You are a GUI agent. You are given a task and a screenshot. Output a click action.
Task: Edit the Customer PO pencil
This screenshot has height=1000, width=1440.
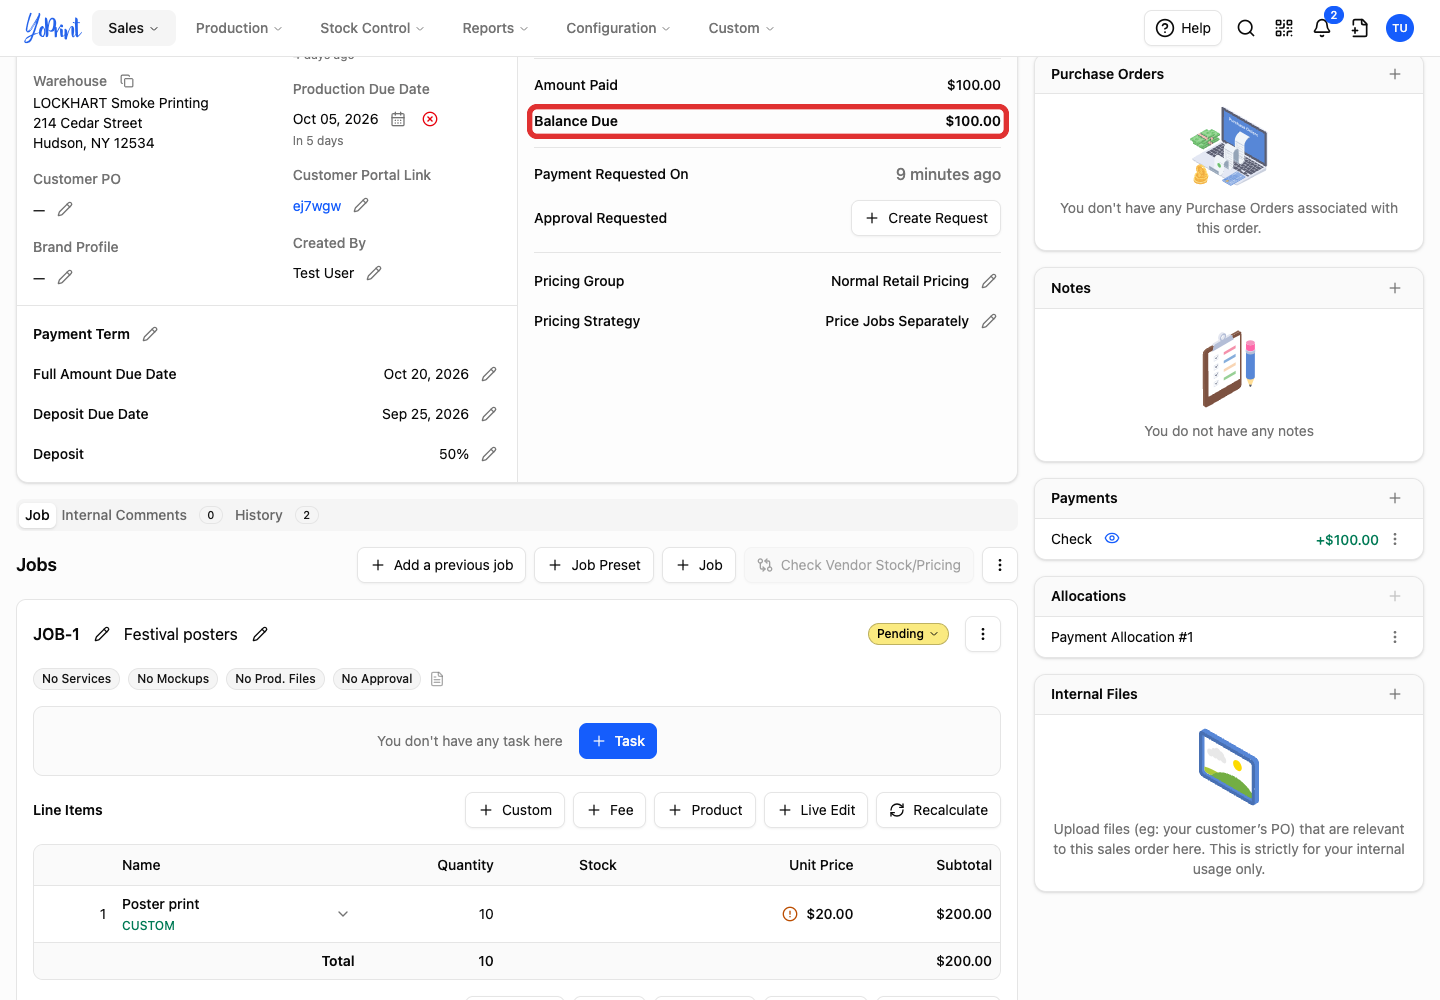pyautogui.click(x=65, y=209)
